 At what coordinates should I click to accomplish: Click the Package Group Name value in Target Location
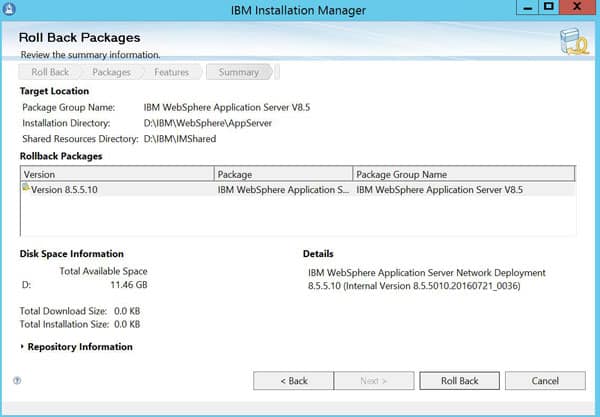point(227,108)
